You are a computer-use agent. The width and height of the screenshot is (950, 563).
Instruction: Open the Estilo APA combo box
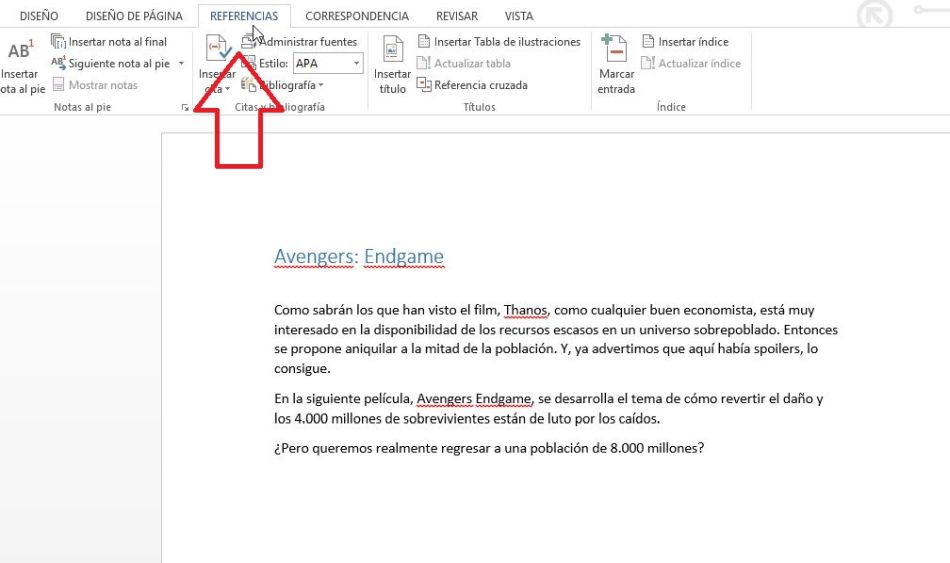tap(328, 63)
